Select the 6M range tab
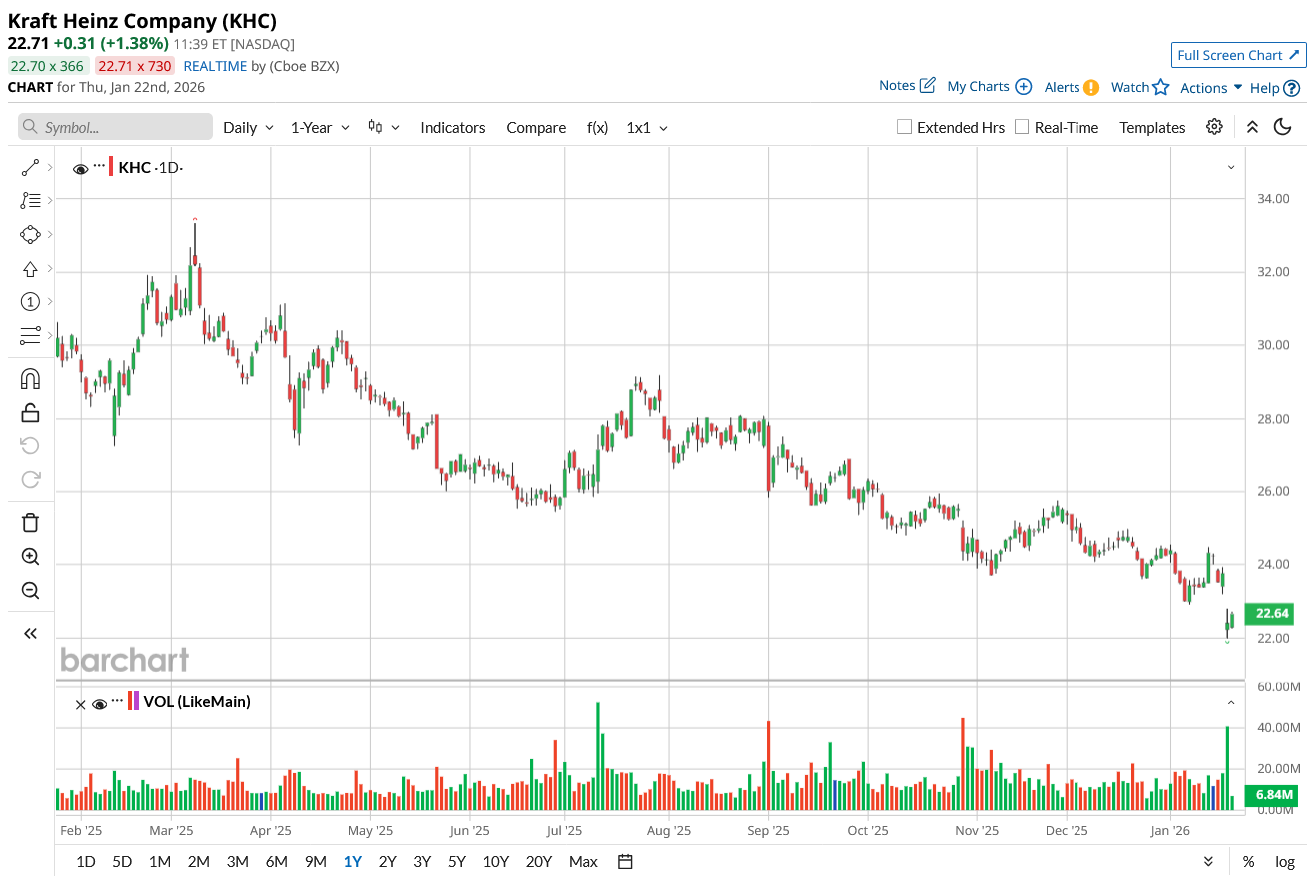1308x876 pixels. (x=277, y=862)
